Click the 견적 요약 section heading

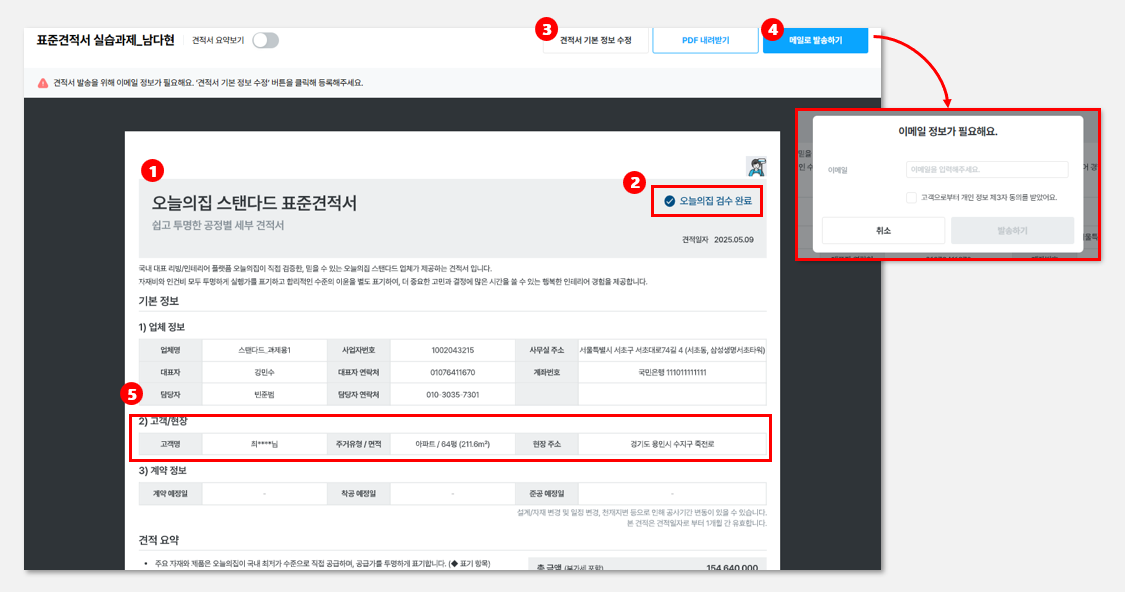159,540
